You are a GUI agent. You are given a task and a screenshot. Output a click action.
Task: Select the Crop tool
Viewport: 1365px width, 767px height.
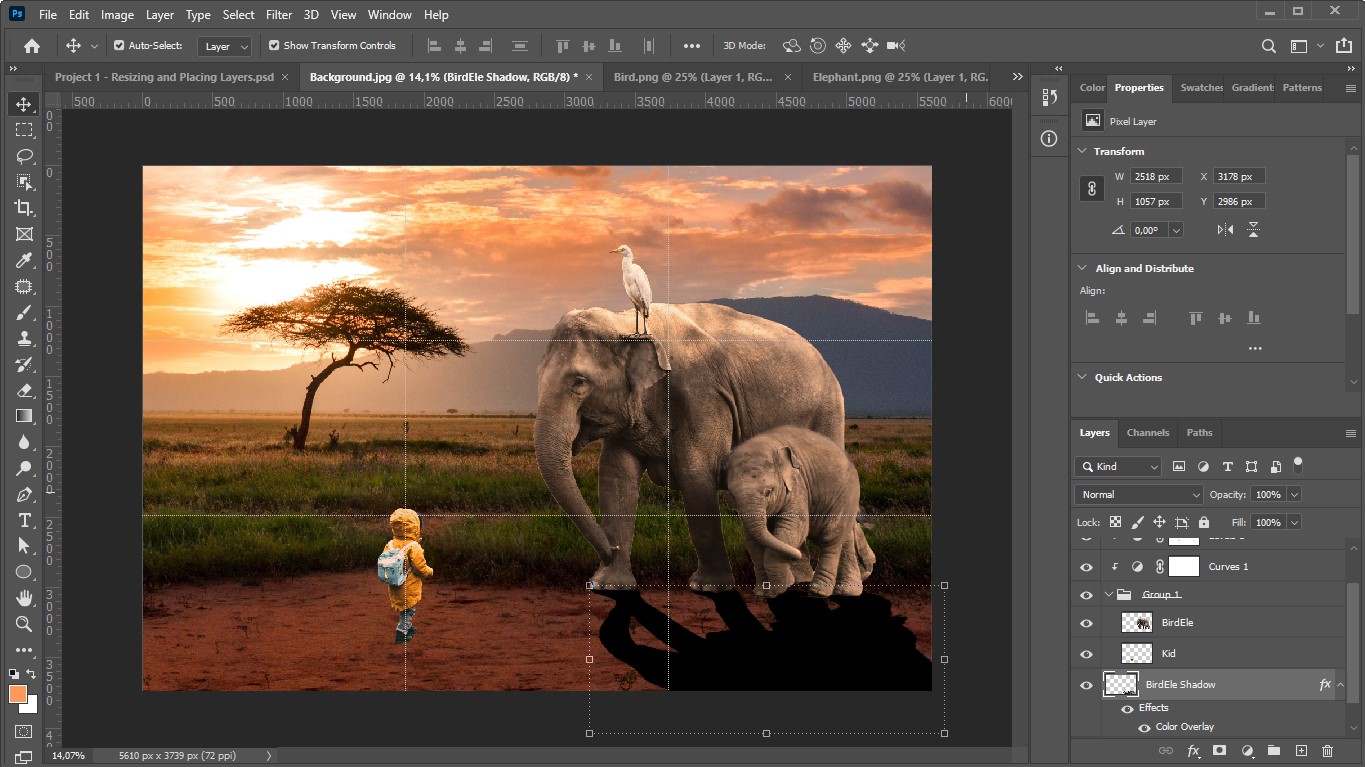24,208
